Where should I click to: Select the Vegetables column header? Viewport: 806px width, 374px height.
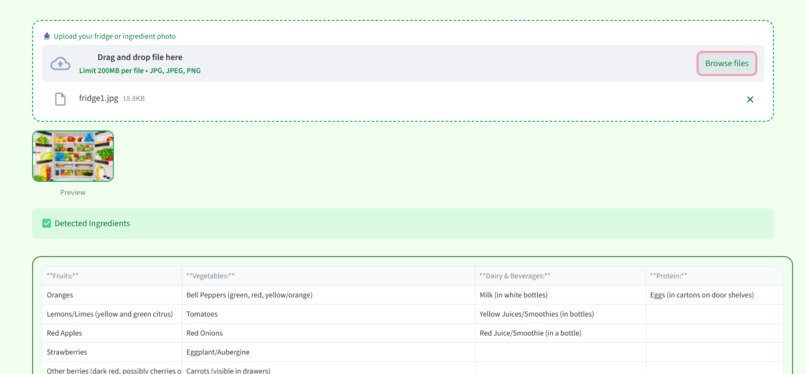pos(328,276)
